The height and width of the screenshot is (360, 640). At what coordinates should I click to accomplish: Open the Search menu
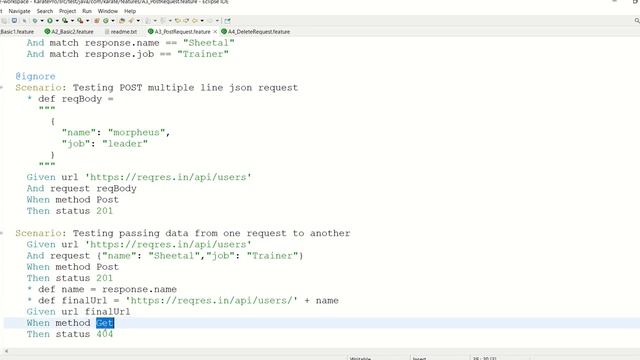pos(44,11)
